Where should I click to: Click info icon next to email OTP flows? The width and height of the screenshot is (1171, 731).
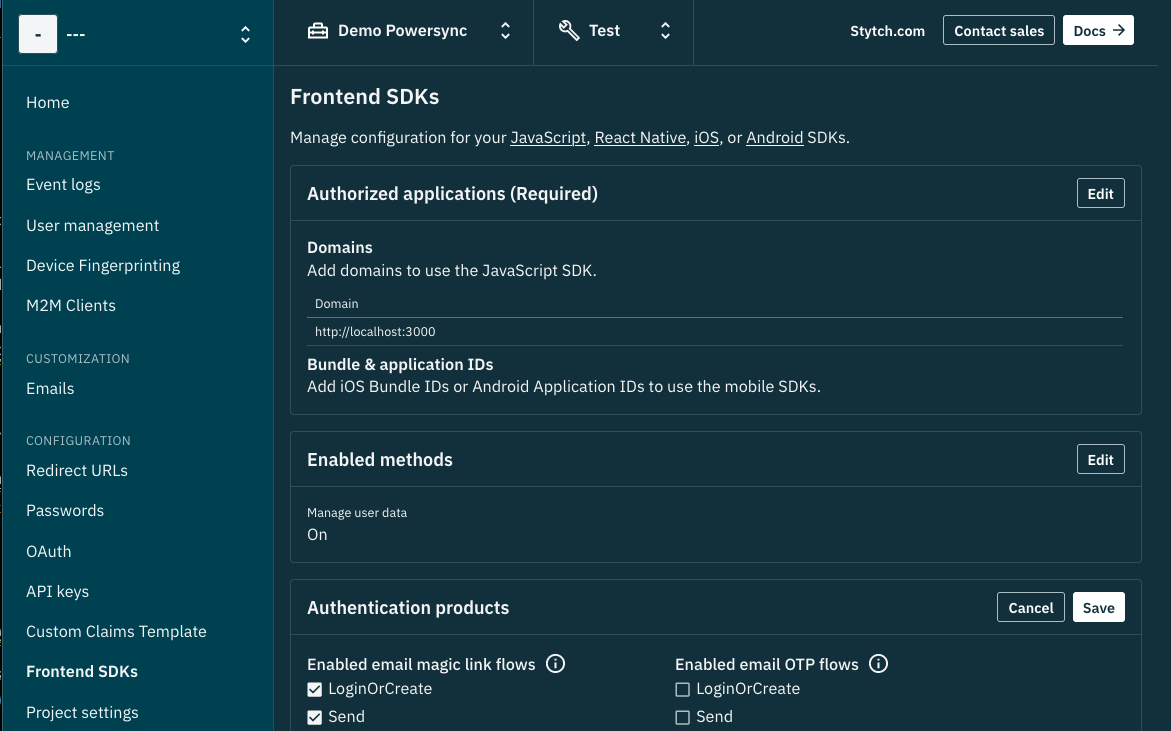pyautogui.click(x=879, y=664)
